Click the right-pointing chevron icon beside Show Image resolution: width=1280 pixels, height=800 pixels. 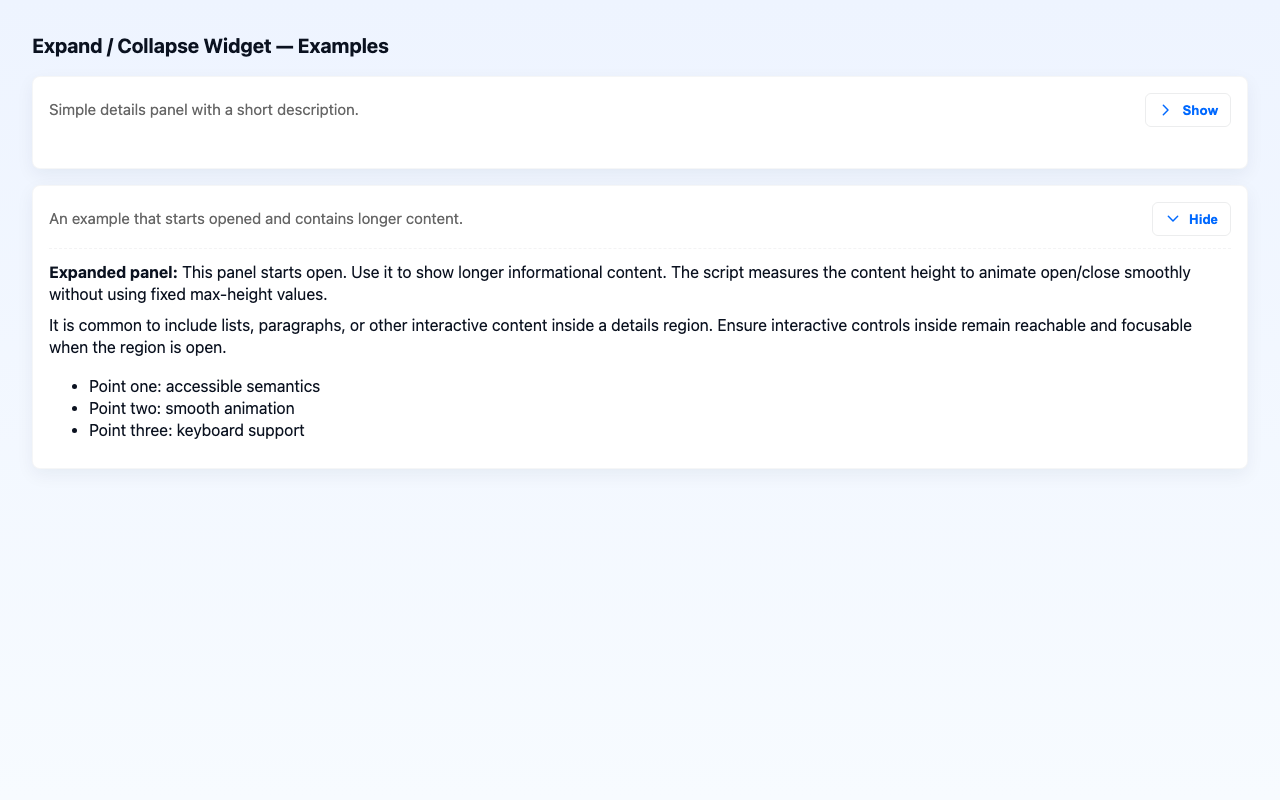[1165, 110]
